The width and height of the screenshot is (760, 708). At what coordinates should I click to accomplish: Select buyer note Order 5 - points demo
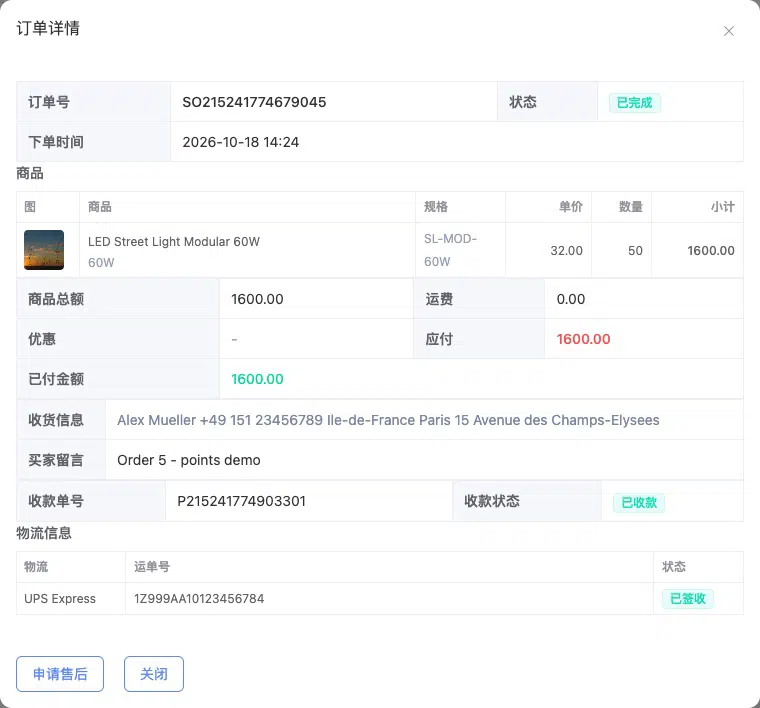tap(189, 460)
